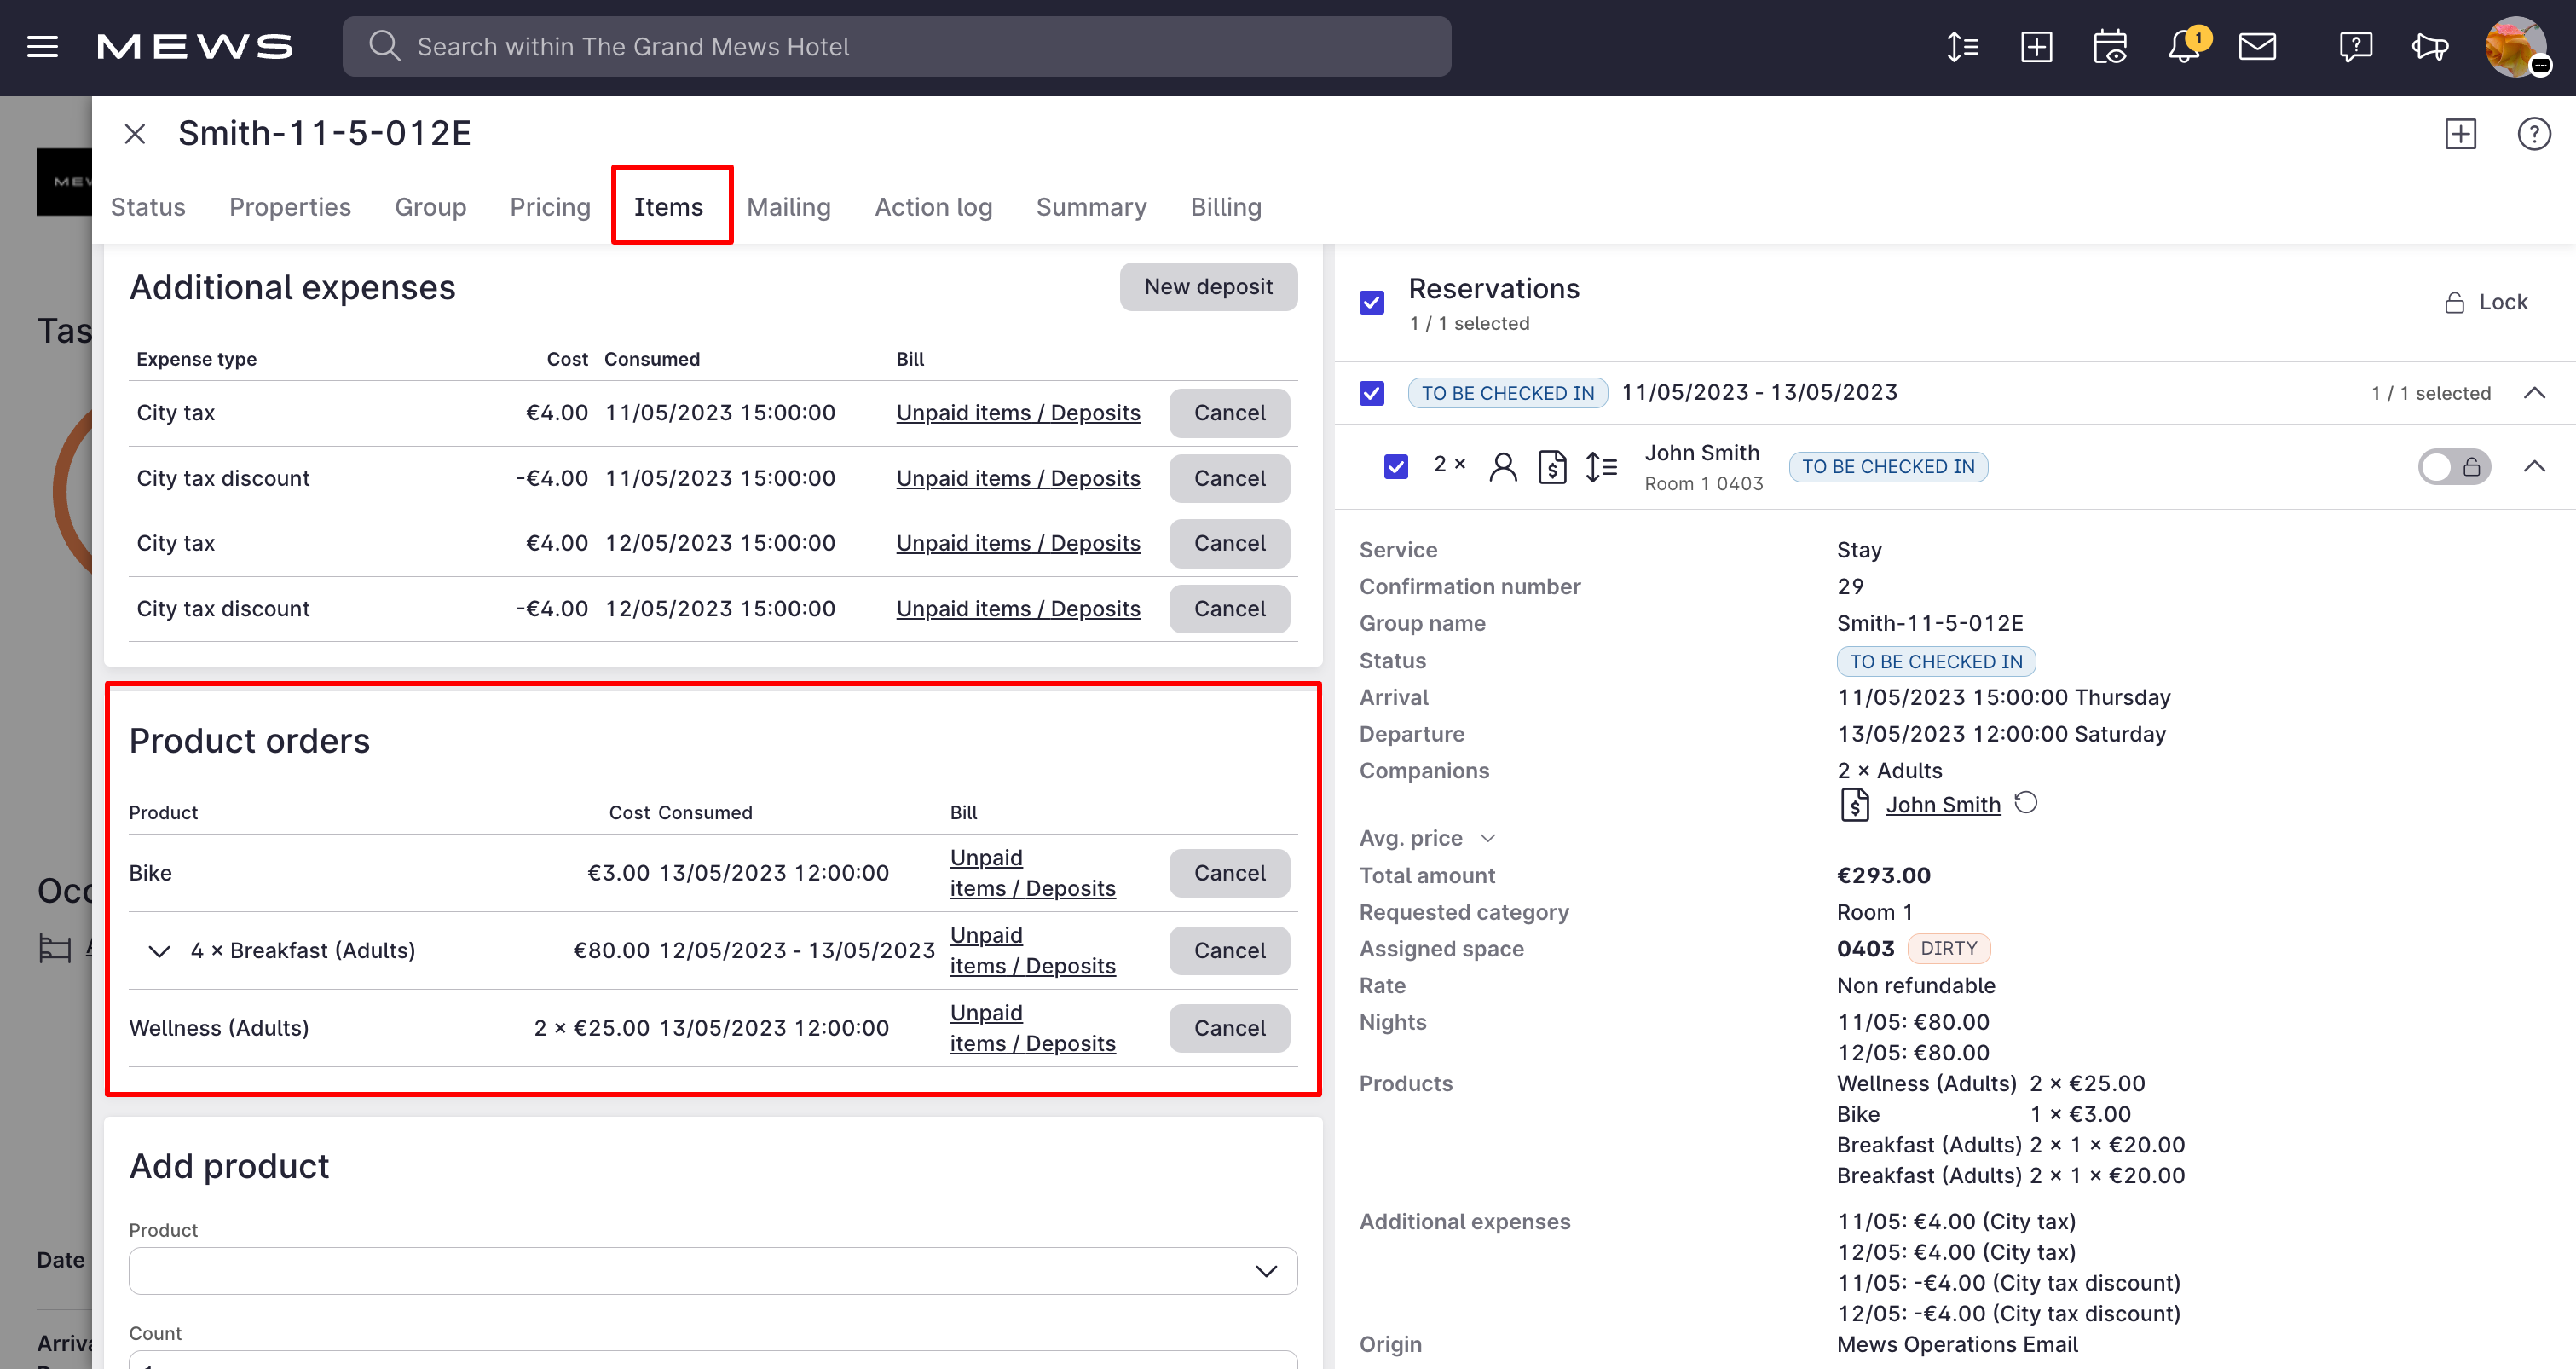The width and height of the screenshot is (2576, 1369).
Task: Collapse the 11/05/2023 - 13/05/2023 reservation group
Action: tap(2534, 393)
